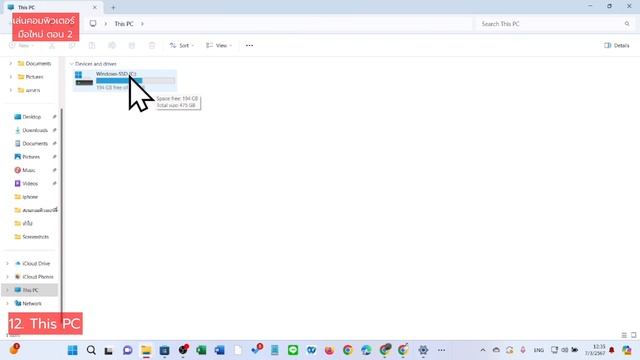
Task: Click the Paste icon in the toolbar
Action: (x=92, y=46)
